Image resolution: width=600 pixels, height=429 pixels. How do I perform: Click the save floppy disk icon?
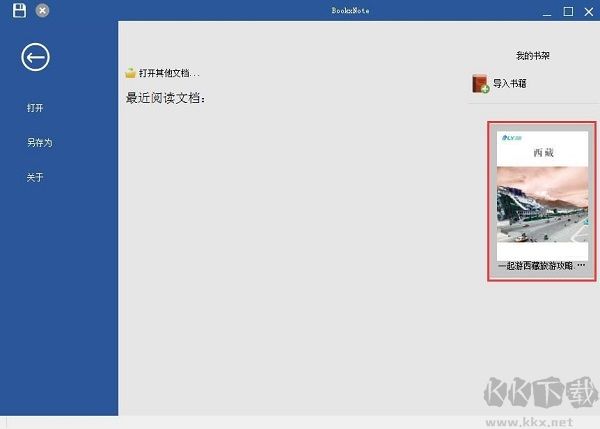(19, 10)
